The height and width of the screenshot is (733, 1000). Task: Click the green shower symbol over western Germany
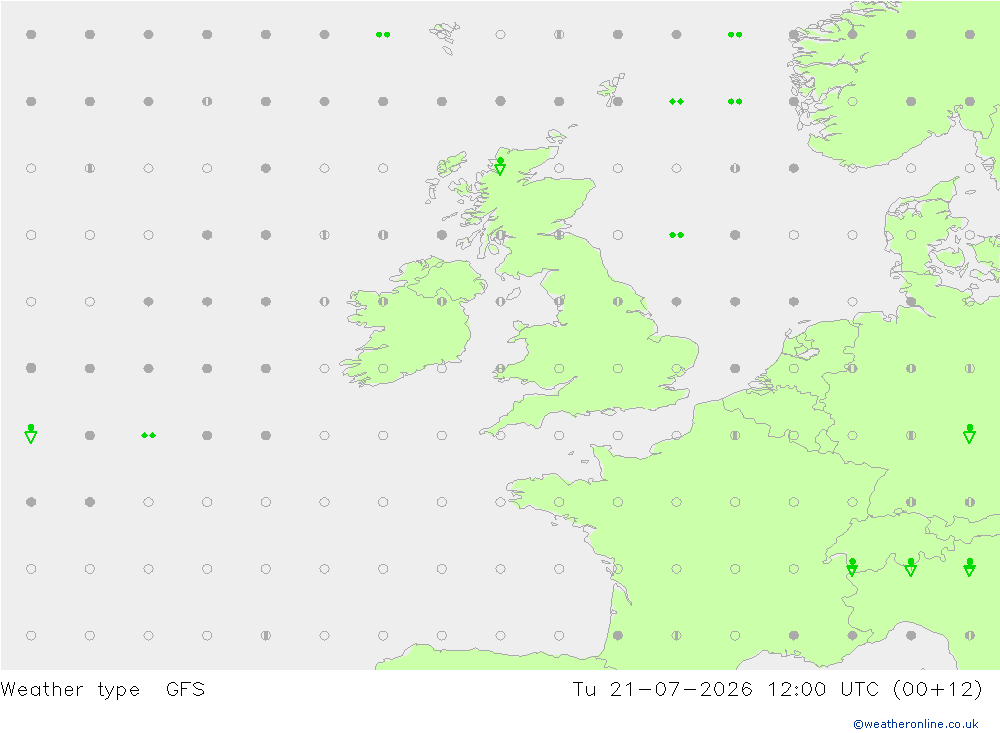click(969, 434)
